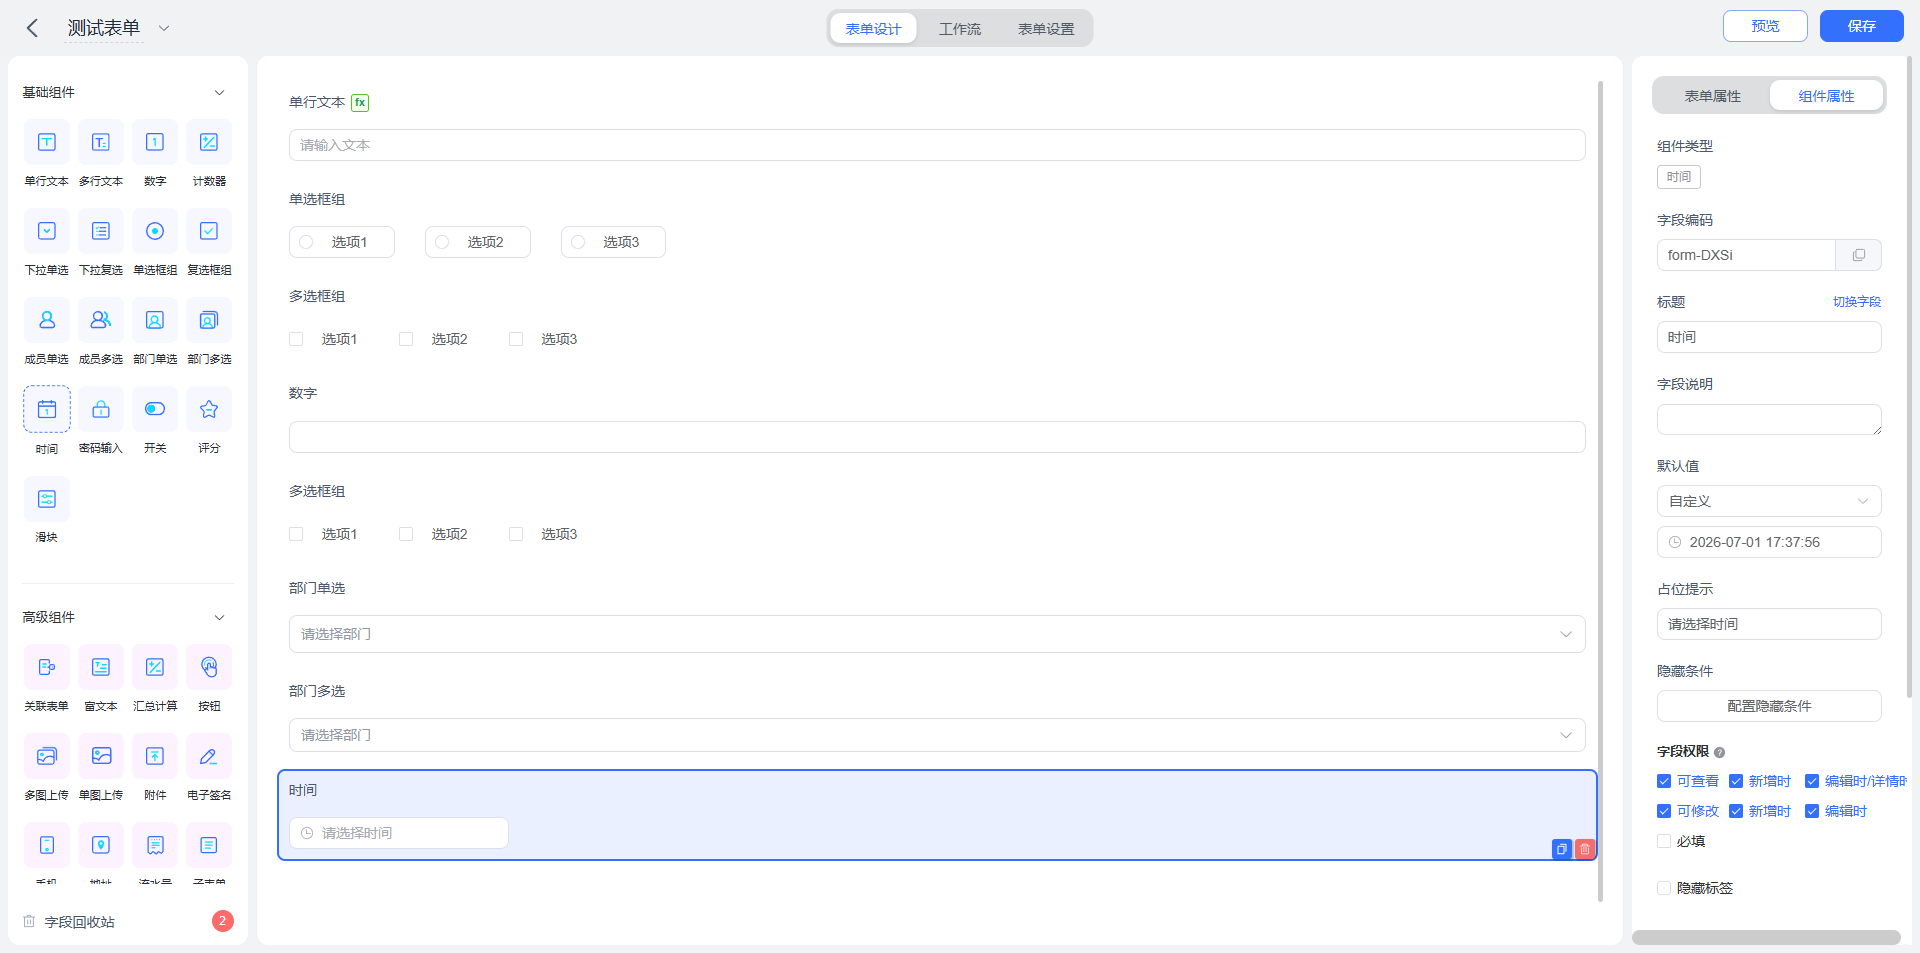This screenshot has width=1920, height=953.
Task: Select the 滑块 slider component icon
Action: coord(47,499)
